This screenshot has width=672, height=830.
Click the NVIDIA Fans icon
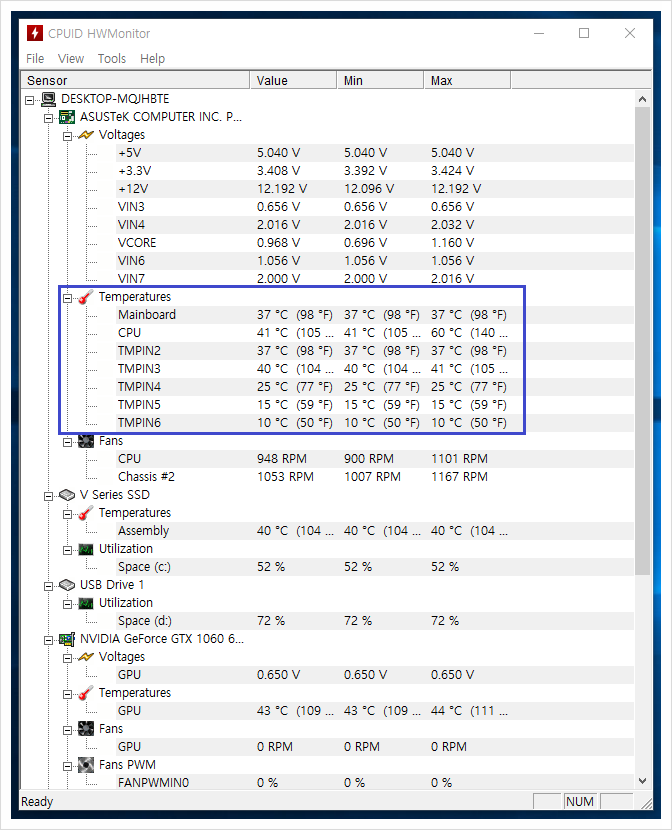(x=86, y=729)
